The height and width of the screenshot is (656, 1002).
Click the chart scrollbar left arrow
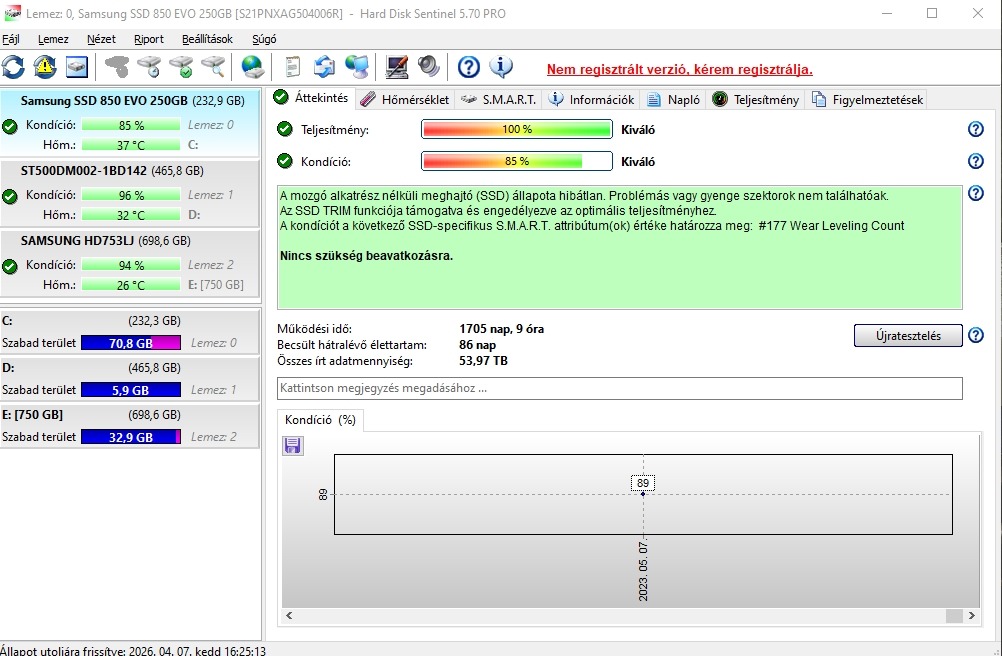[x=289, y=616]
